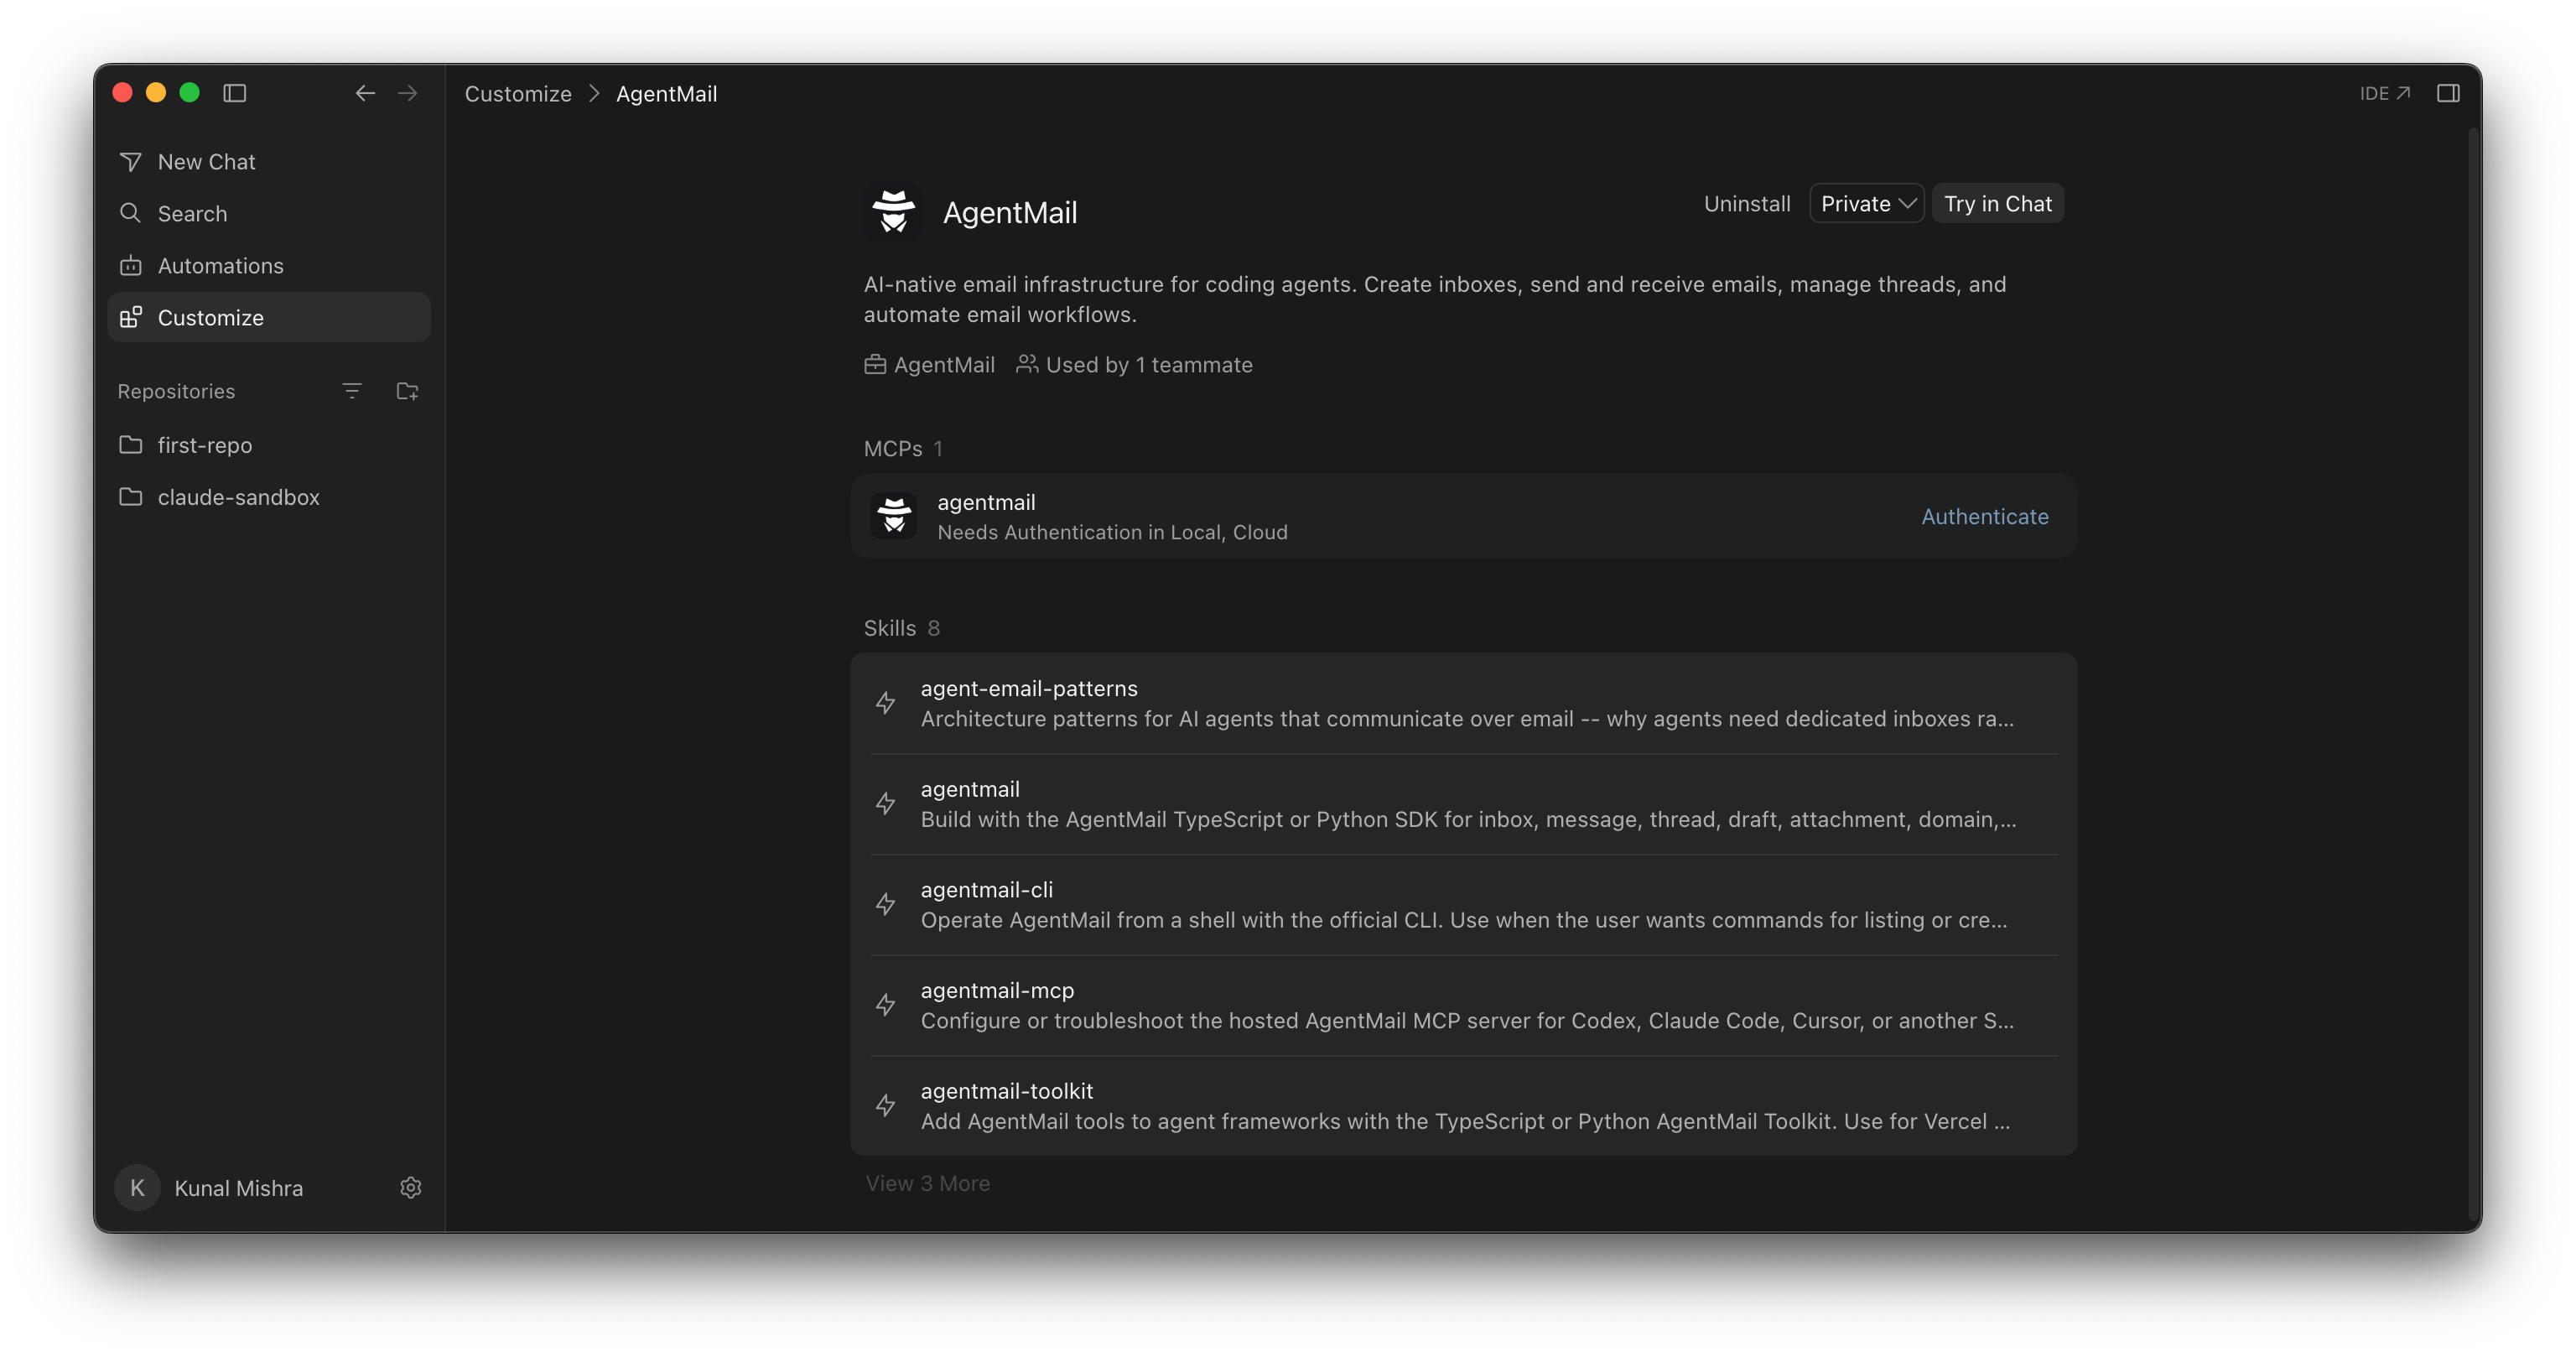Click the Automations robot icon
Screen dimensions: 2576x1357
pyautogui.click(x=131, y=266)
